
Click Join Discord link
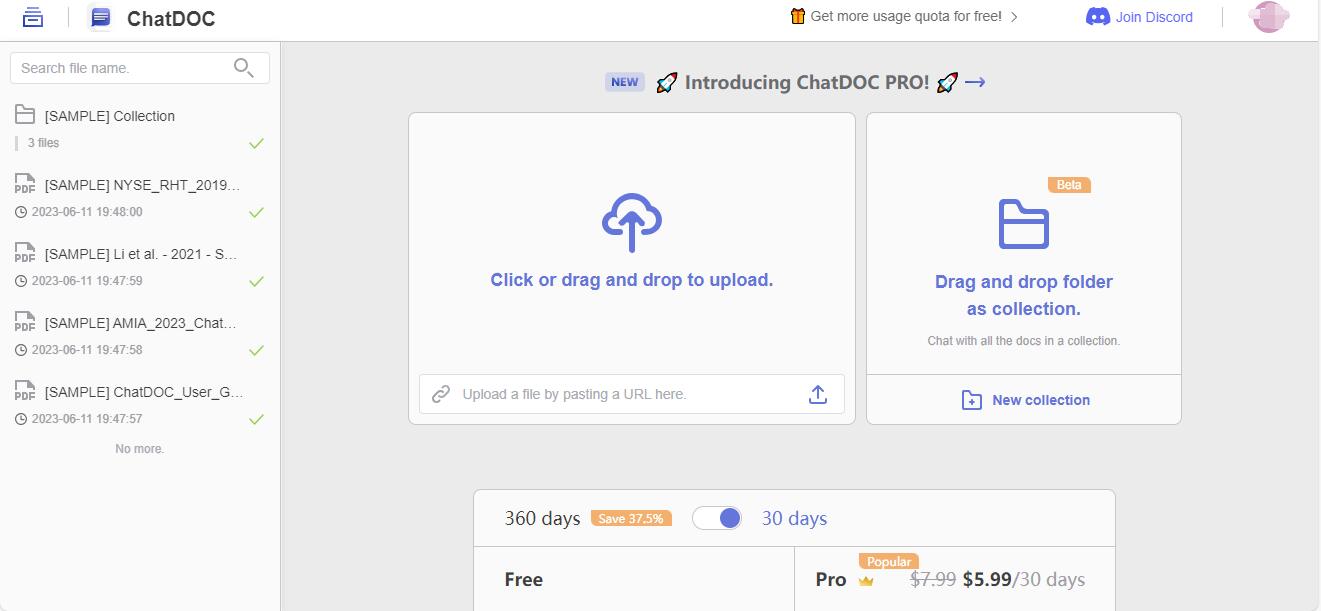click(1154, 17)
